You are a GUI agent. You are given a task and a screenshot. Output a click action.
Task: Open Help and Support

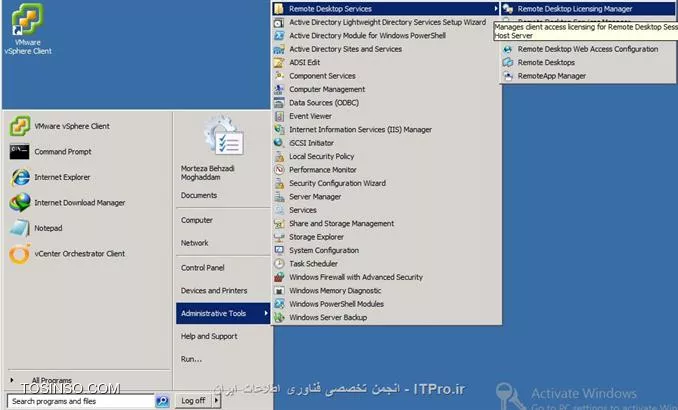point(209,336)
